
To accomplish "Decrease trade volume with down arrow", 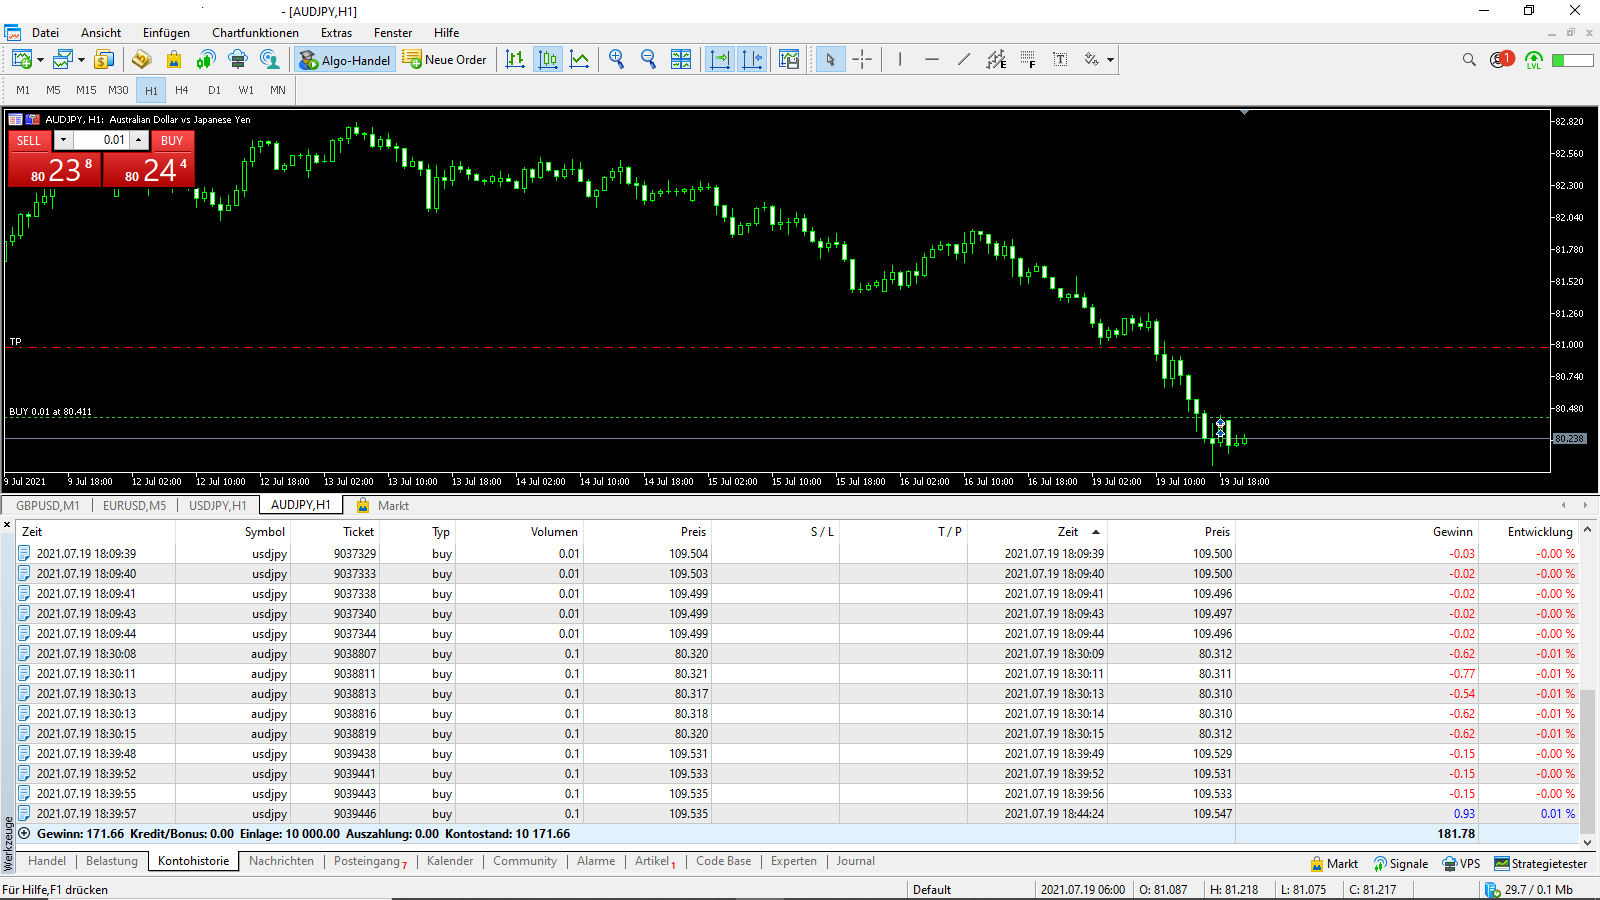I will coord(63,140).
